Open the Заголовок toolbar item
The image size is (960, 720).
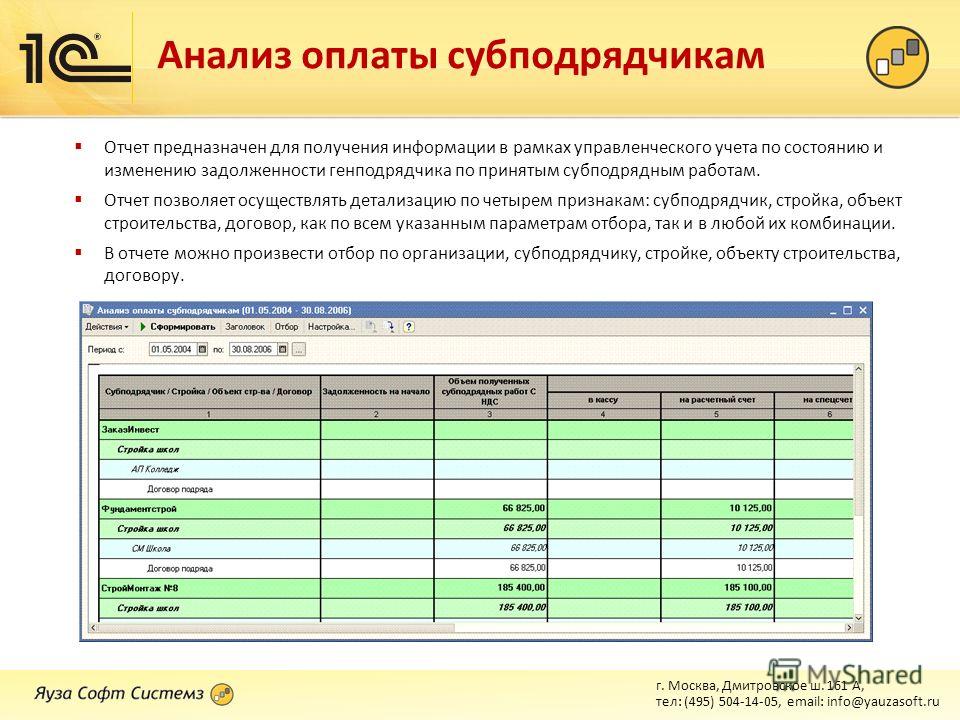tap(245, 327)
